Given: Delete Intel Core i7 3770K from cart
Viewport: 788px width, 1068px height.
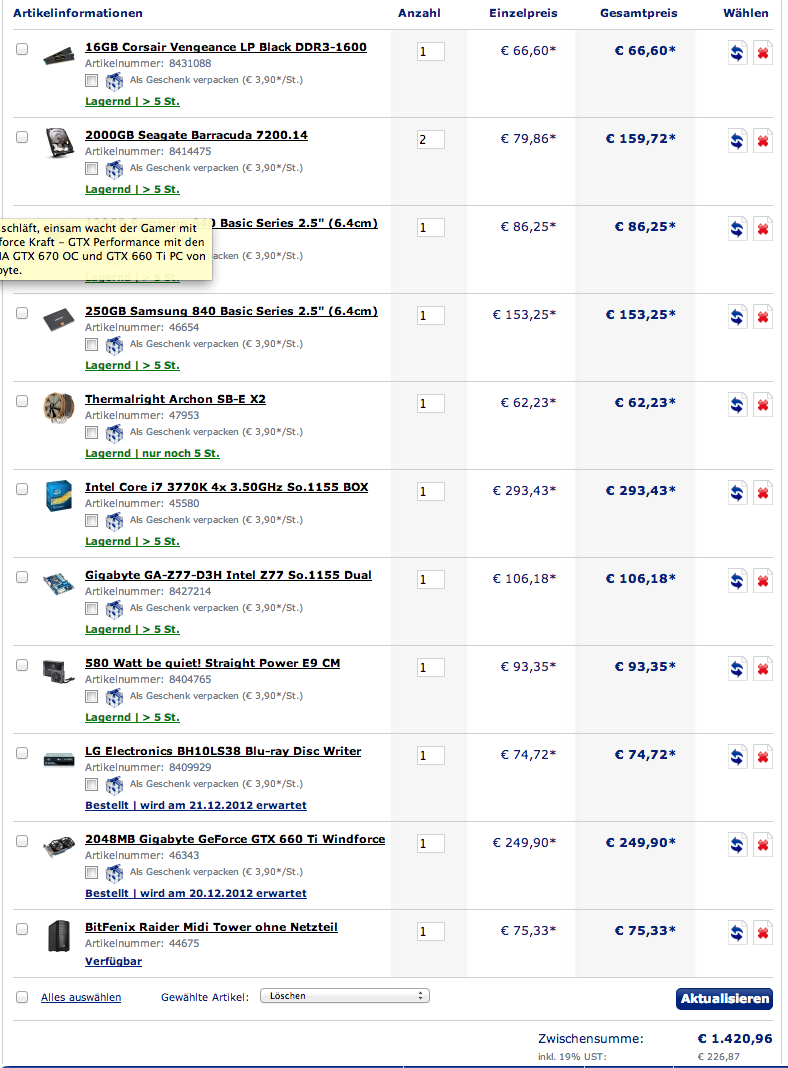Looking at the screenshot, I should [763, 492].
